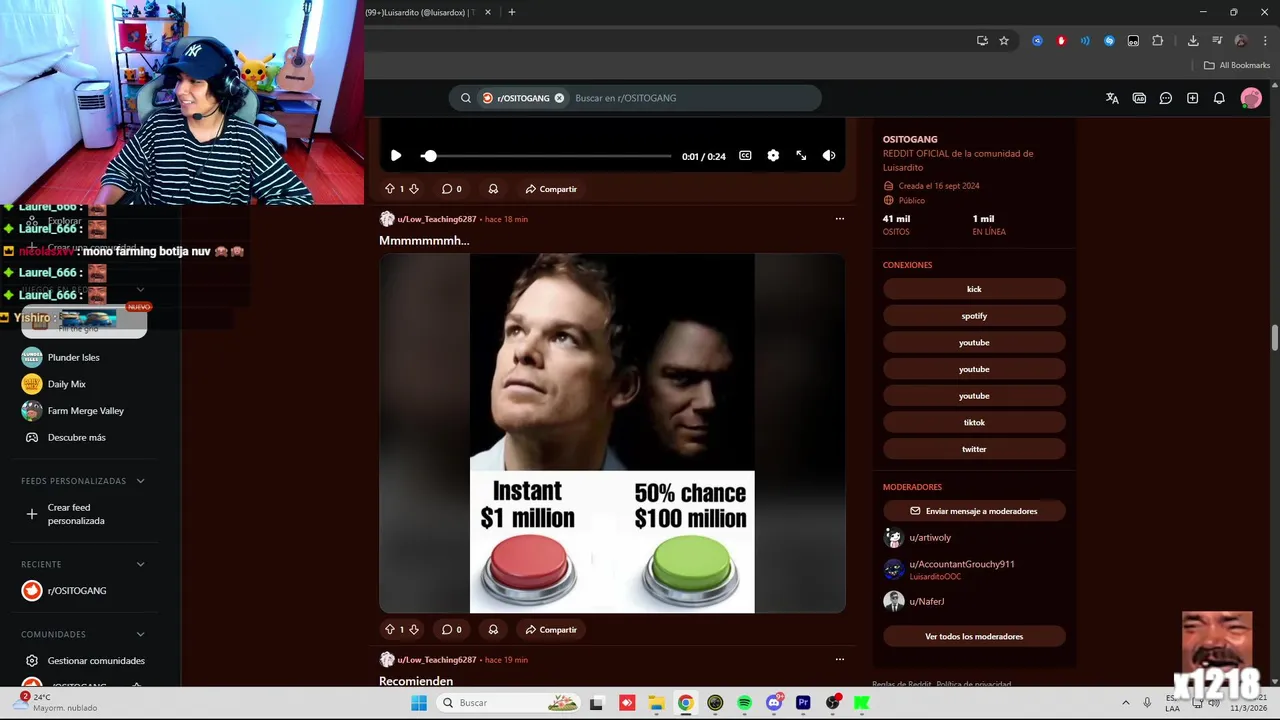Collapse the Reciente section
The width and height of the screenshot is (1280, 720).
[x=140, y=564]
